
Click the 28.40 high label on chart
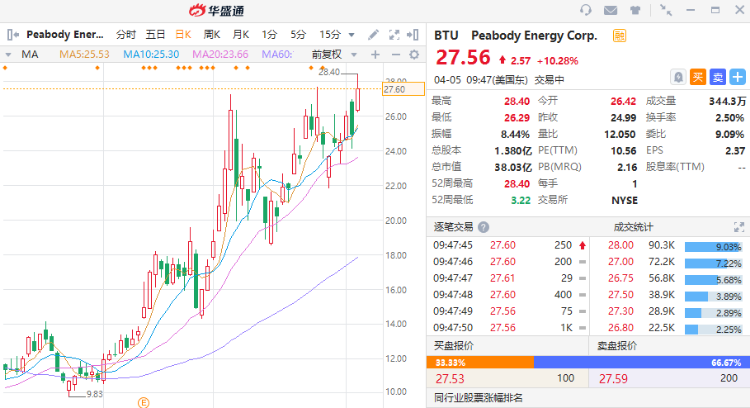click(x=329, y=72)
